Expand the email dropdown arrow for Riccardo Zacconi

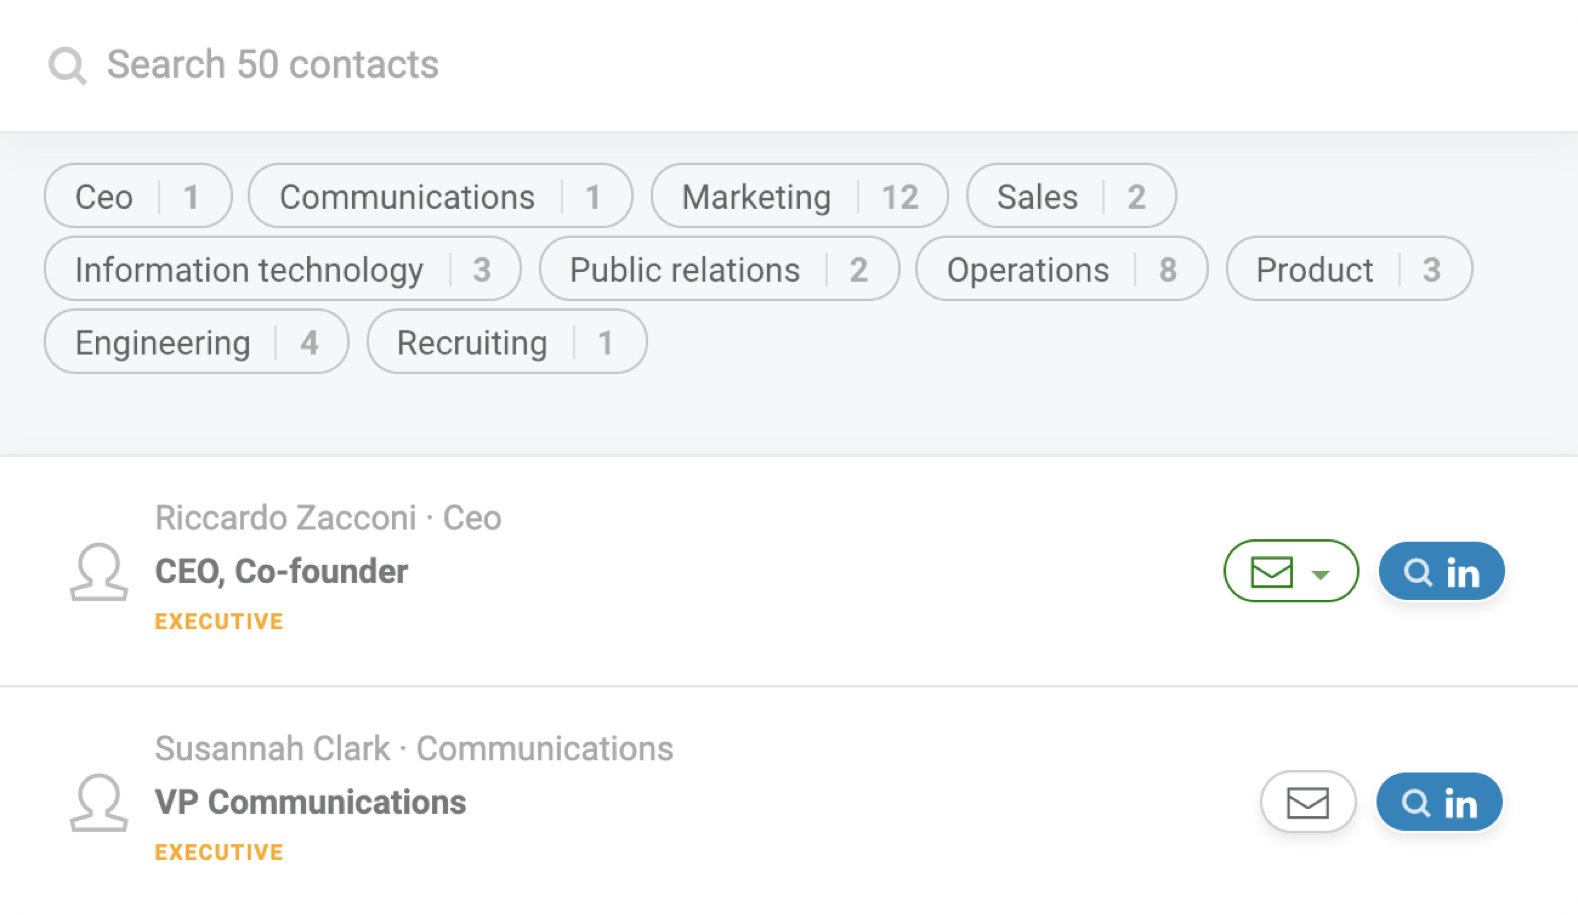1320,574
